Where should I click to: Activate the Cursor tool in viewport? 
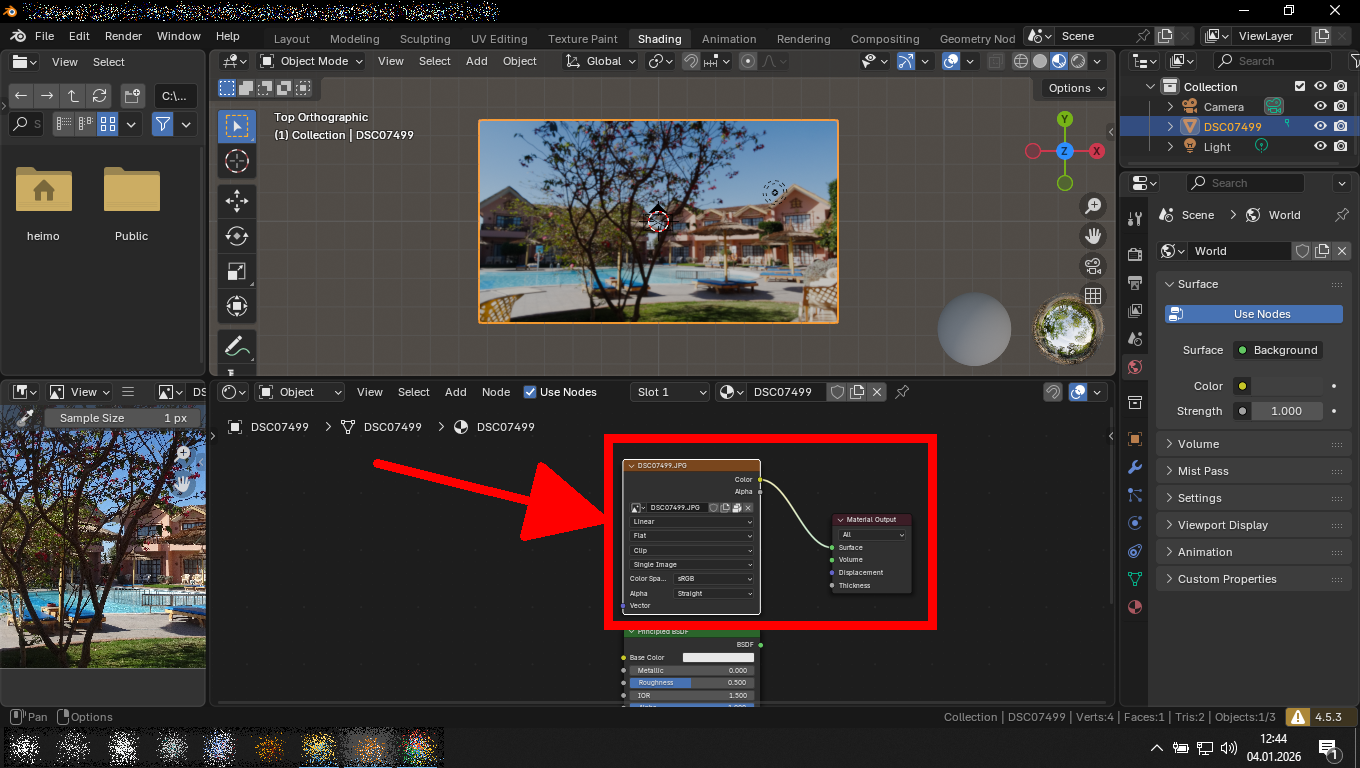[x=237, y=161]
